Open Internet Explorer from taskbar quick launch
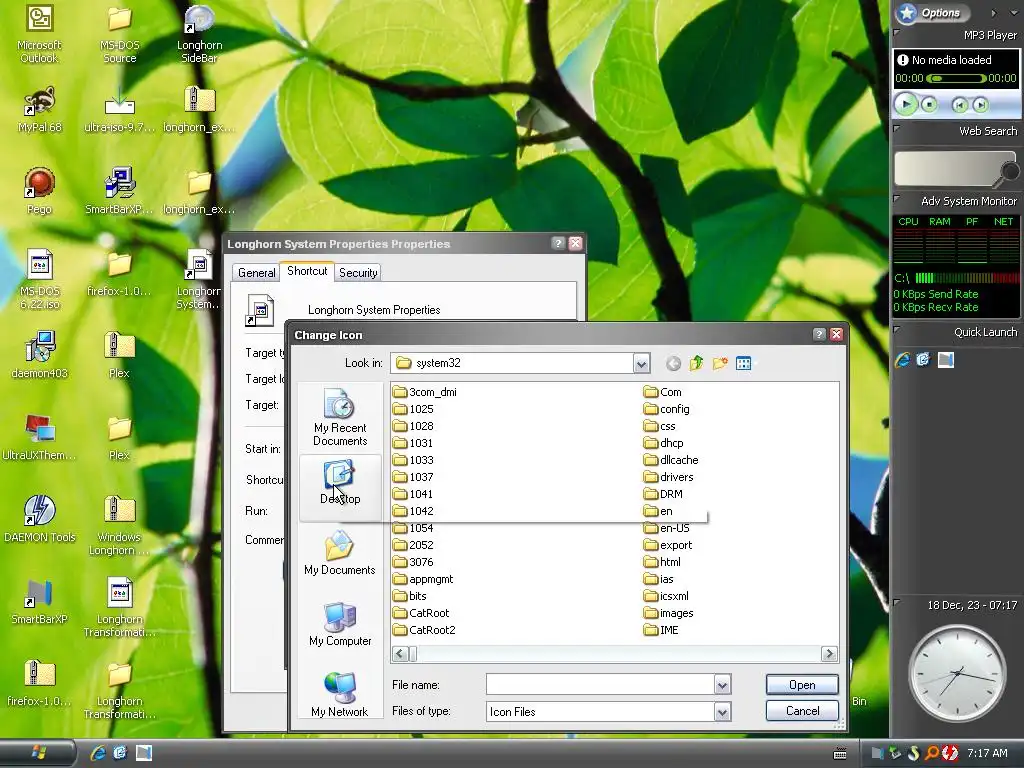 point(98,753)
